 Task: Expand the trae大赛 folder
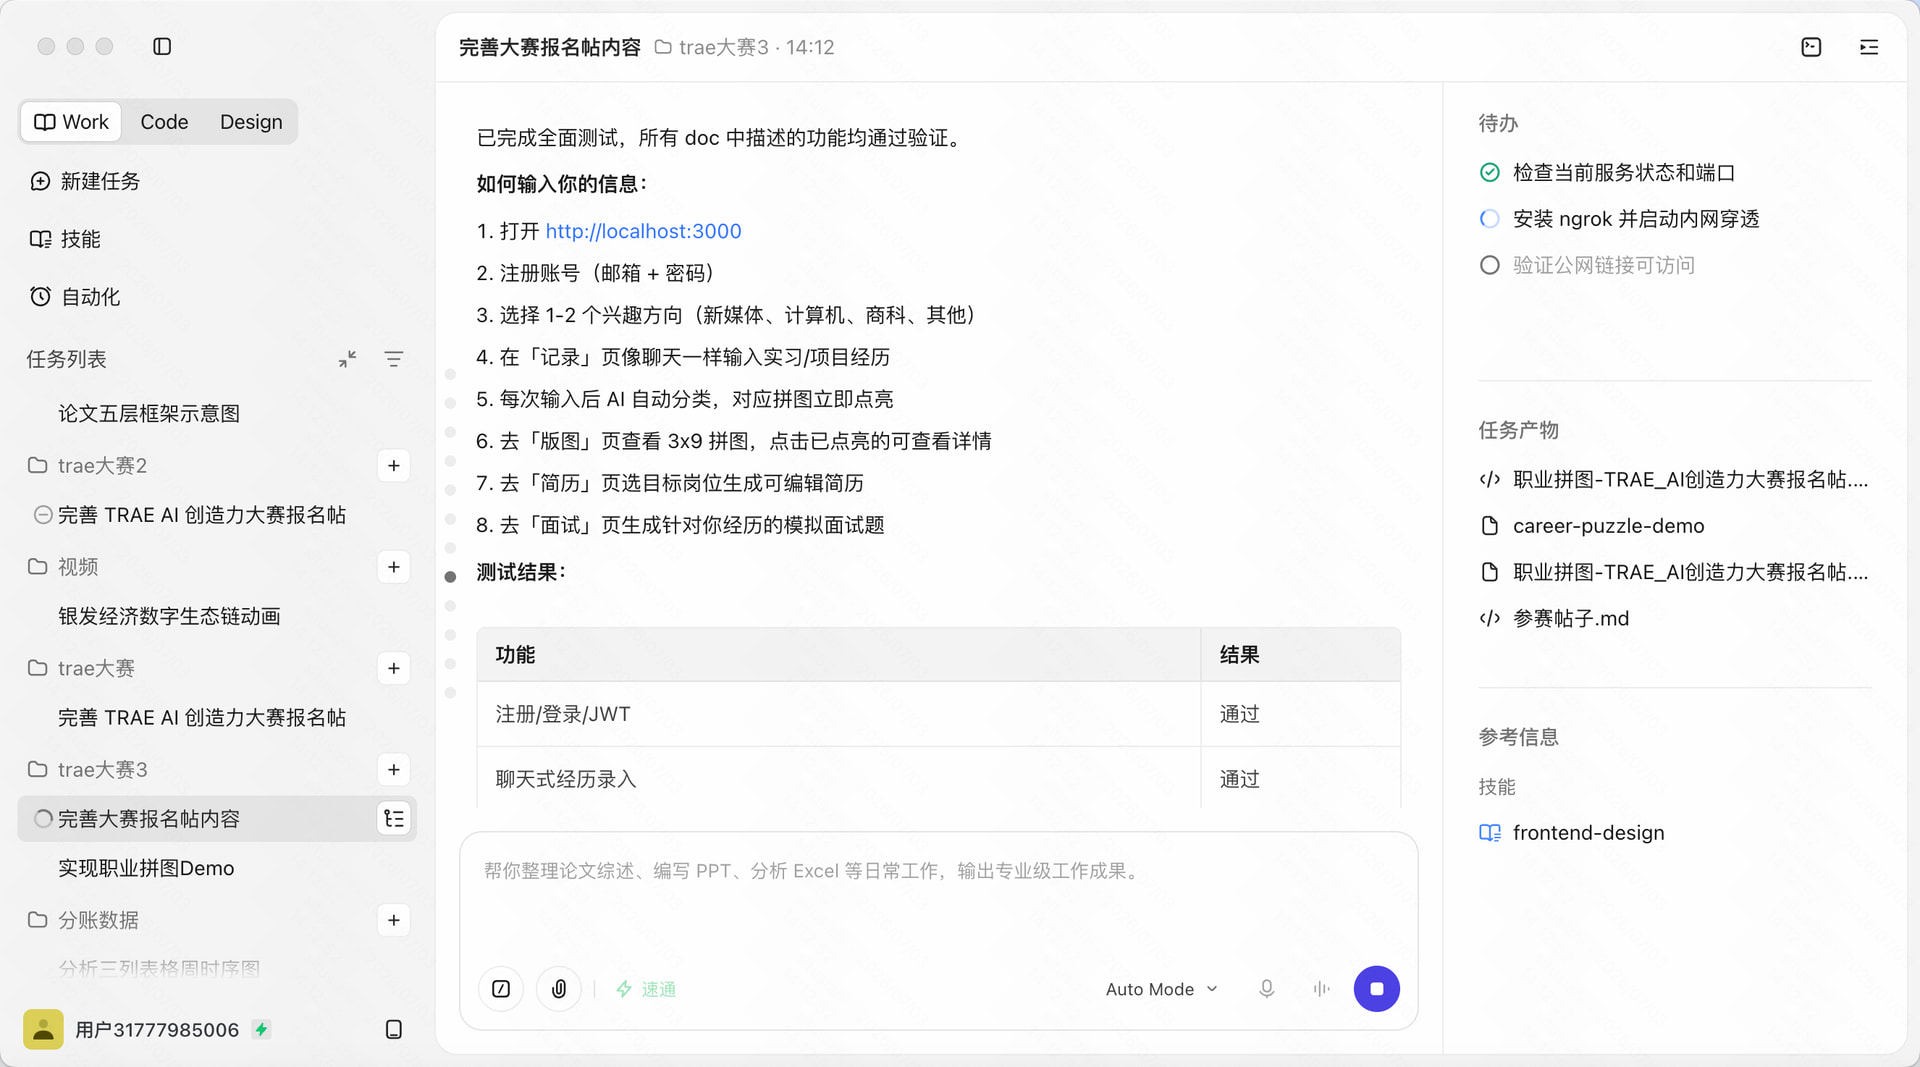(x=81, y=668)
